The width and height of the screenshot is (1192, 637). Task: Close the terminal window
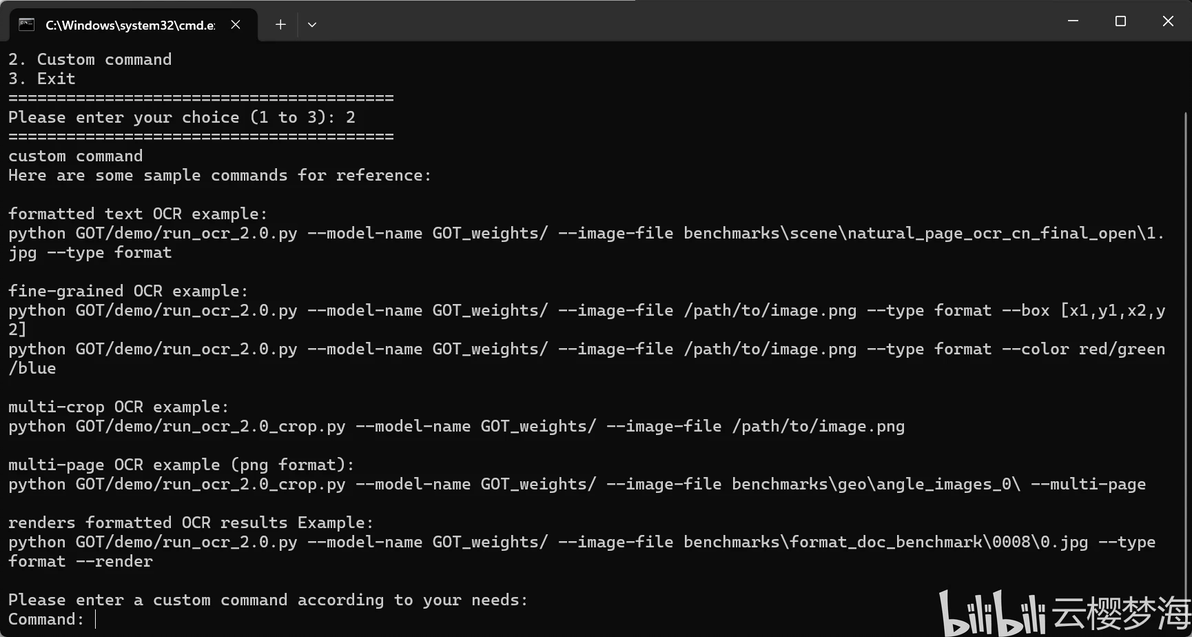pos(1168,21)
